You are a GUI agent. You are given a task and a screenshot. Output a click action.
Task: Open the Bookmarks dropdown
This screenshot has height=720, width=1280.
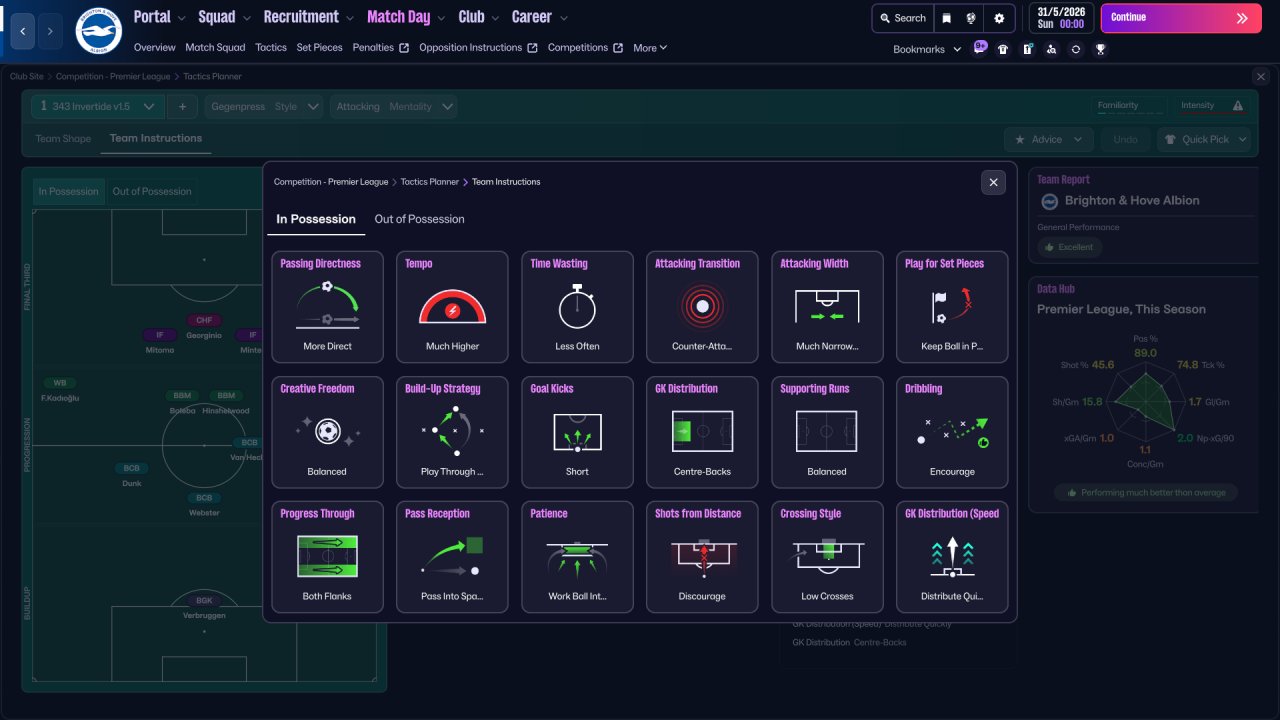pos(927,49)
